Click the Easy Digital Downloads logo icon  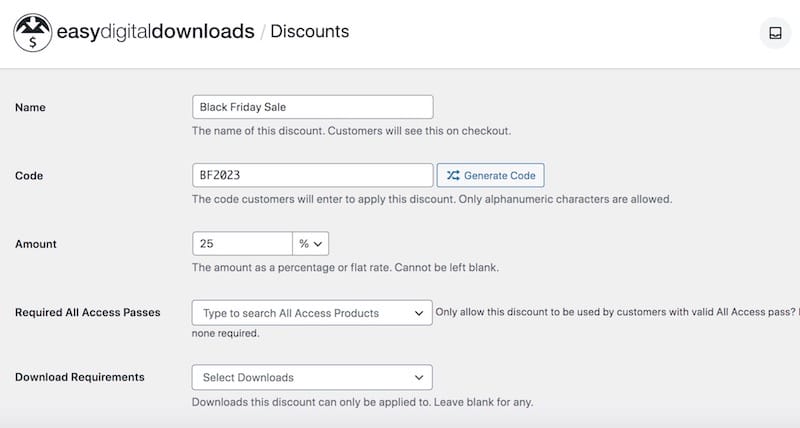(33, 33)
